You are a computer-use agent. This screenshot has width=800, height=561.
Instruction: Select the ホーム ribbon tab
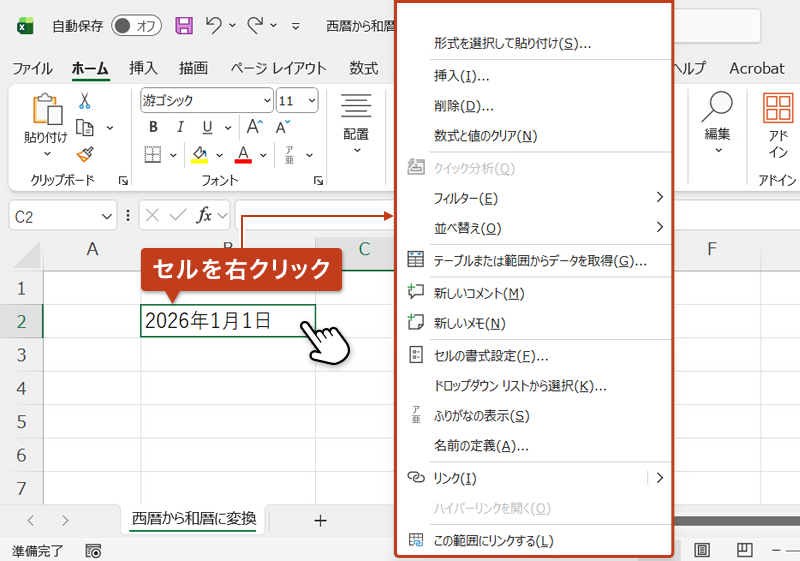point(90,68)
